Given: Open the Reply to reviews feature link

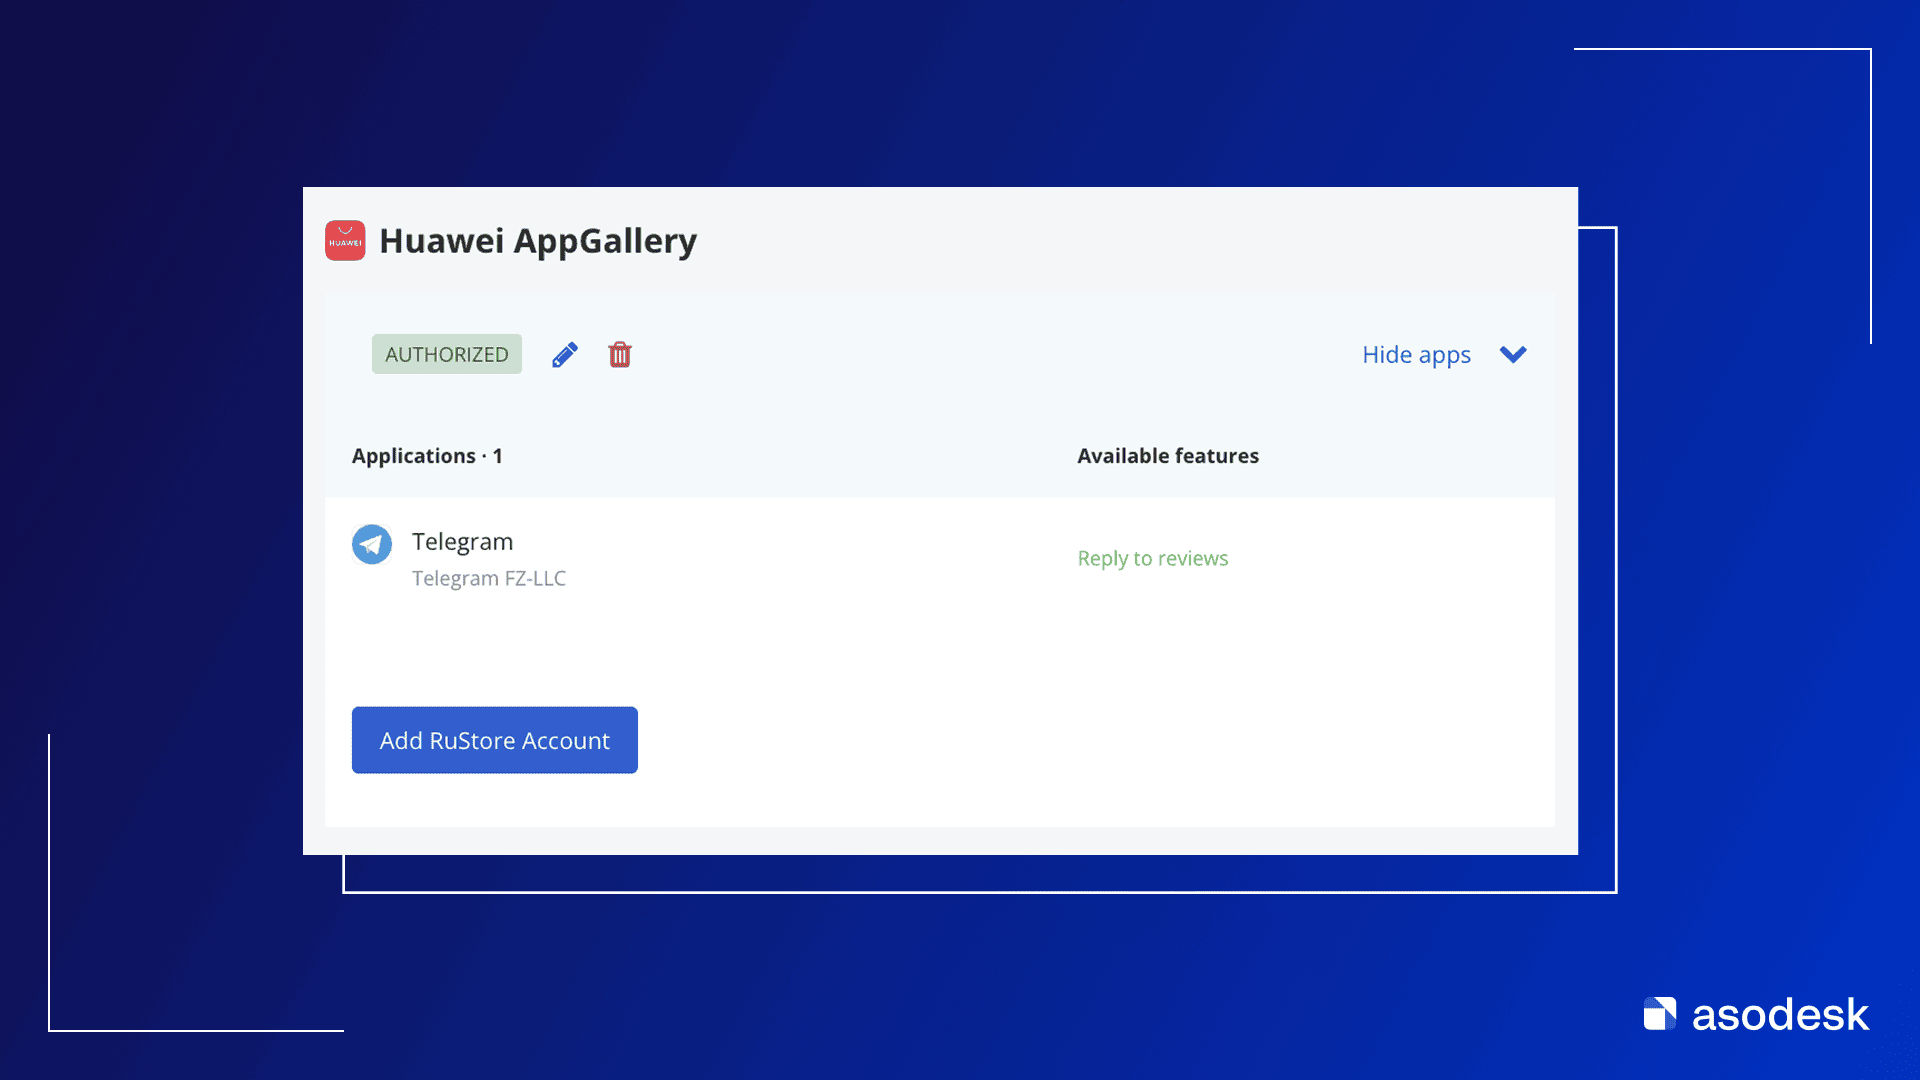Looking at the screenshot, I should tap(1152, 559).
